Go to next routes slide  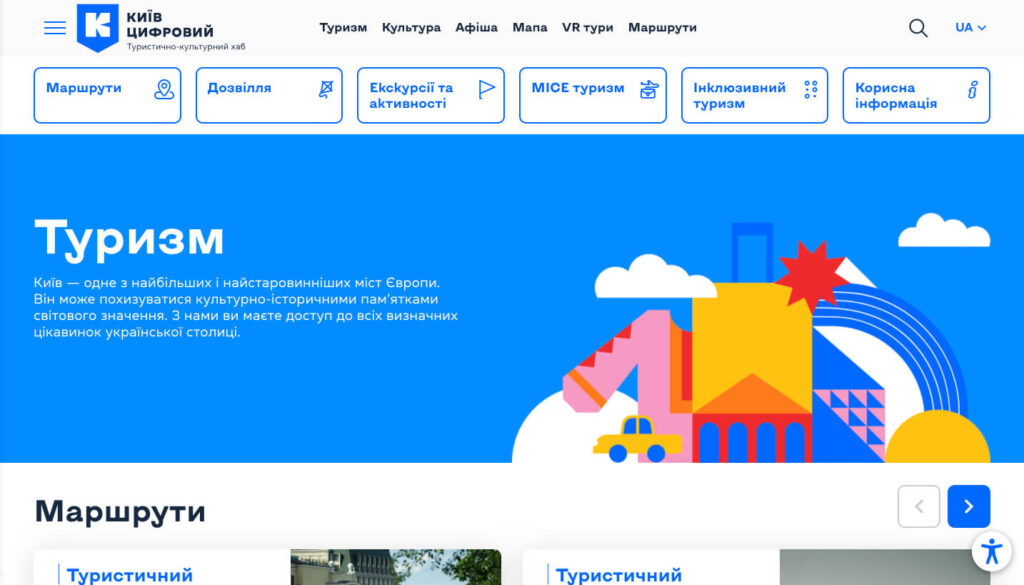coord(968,506)
